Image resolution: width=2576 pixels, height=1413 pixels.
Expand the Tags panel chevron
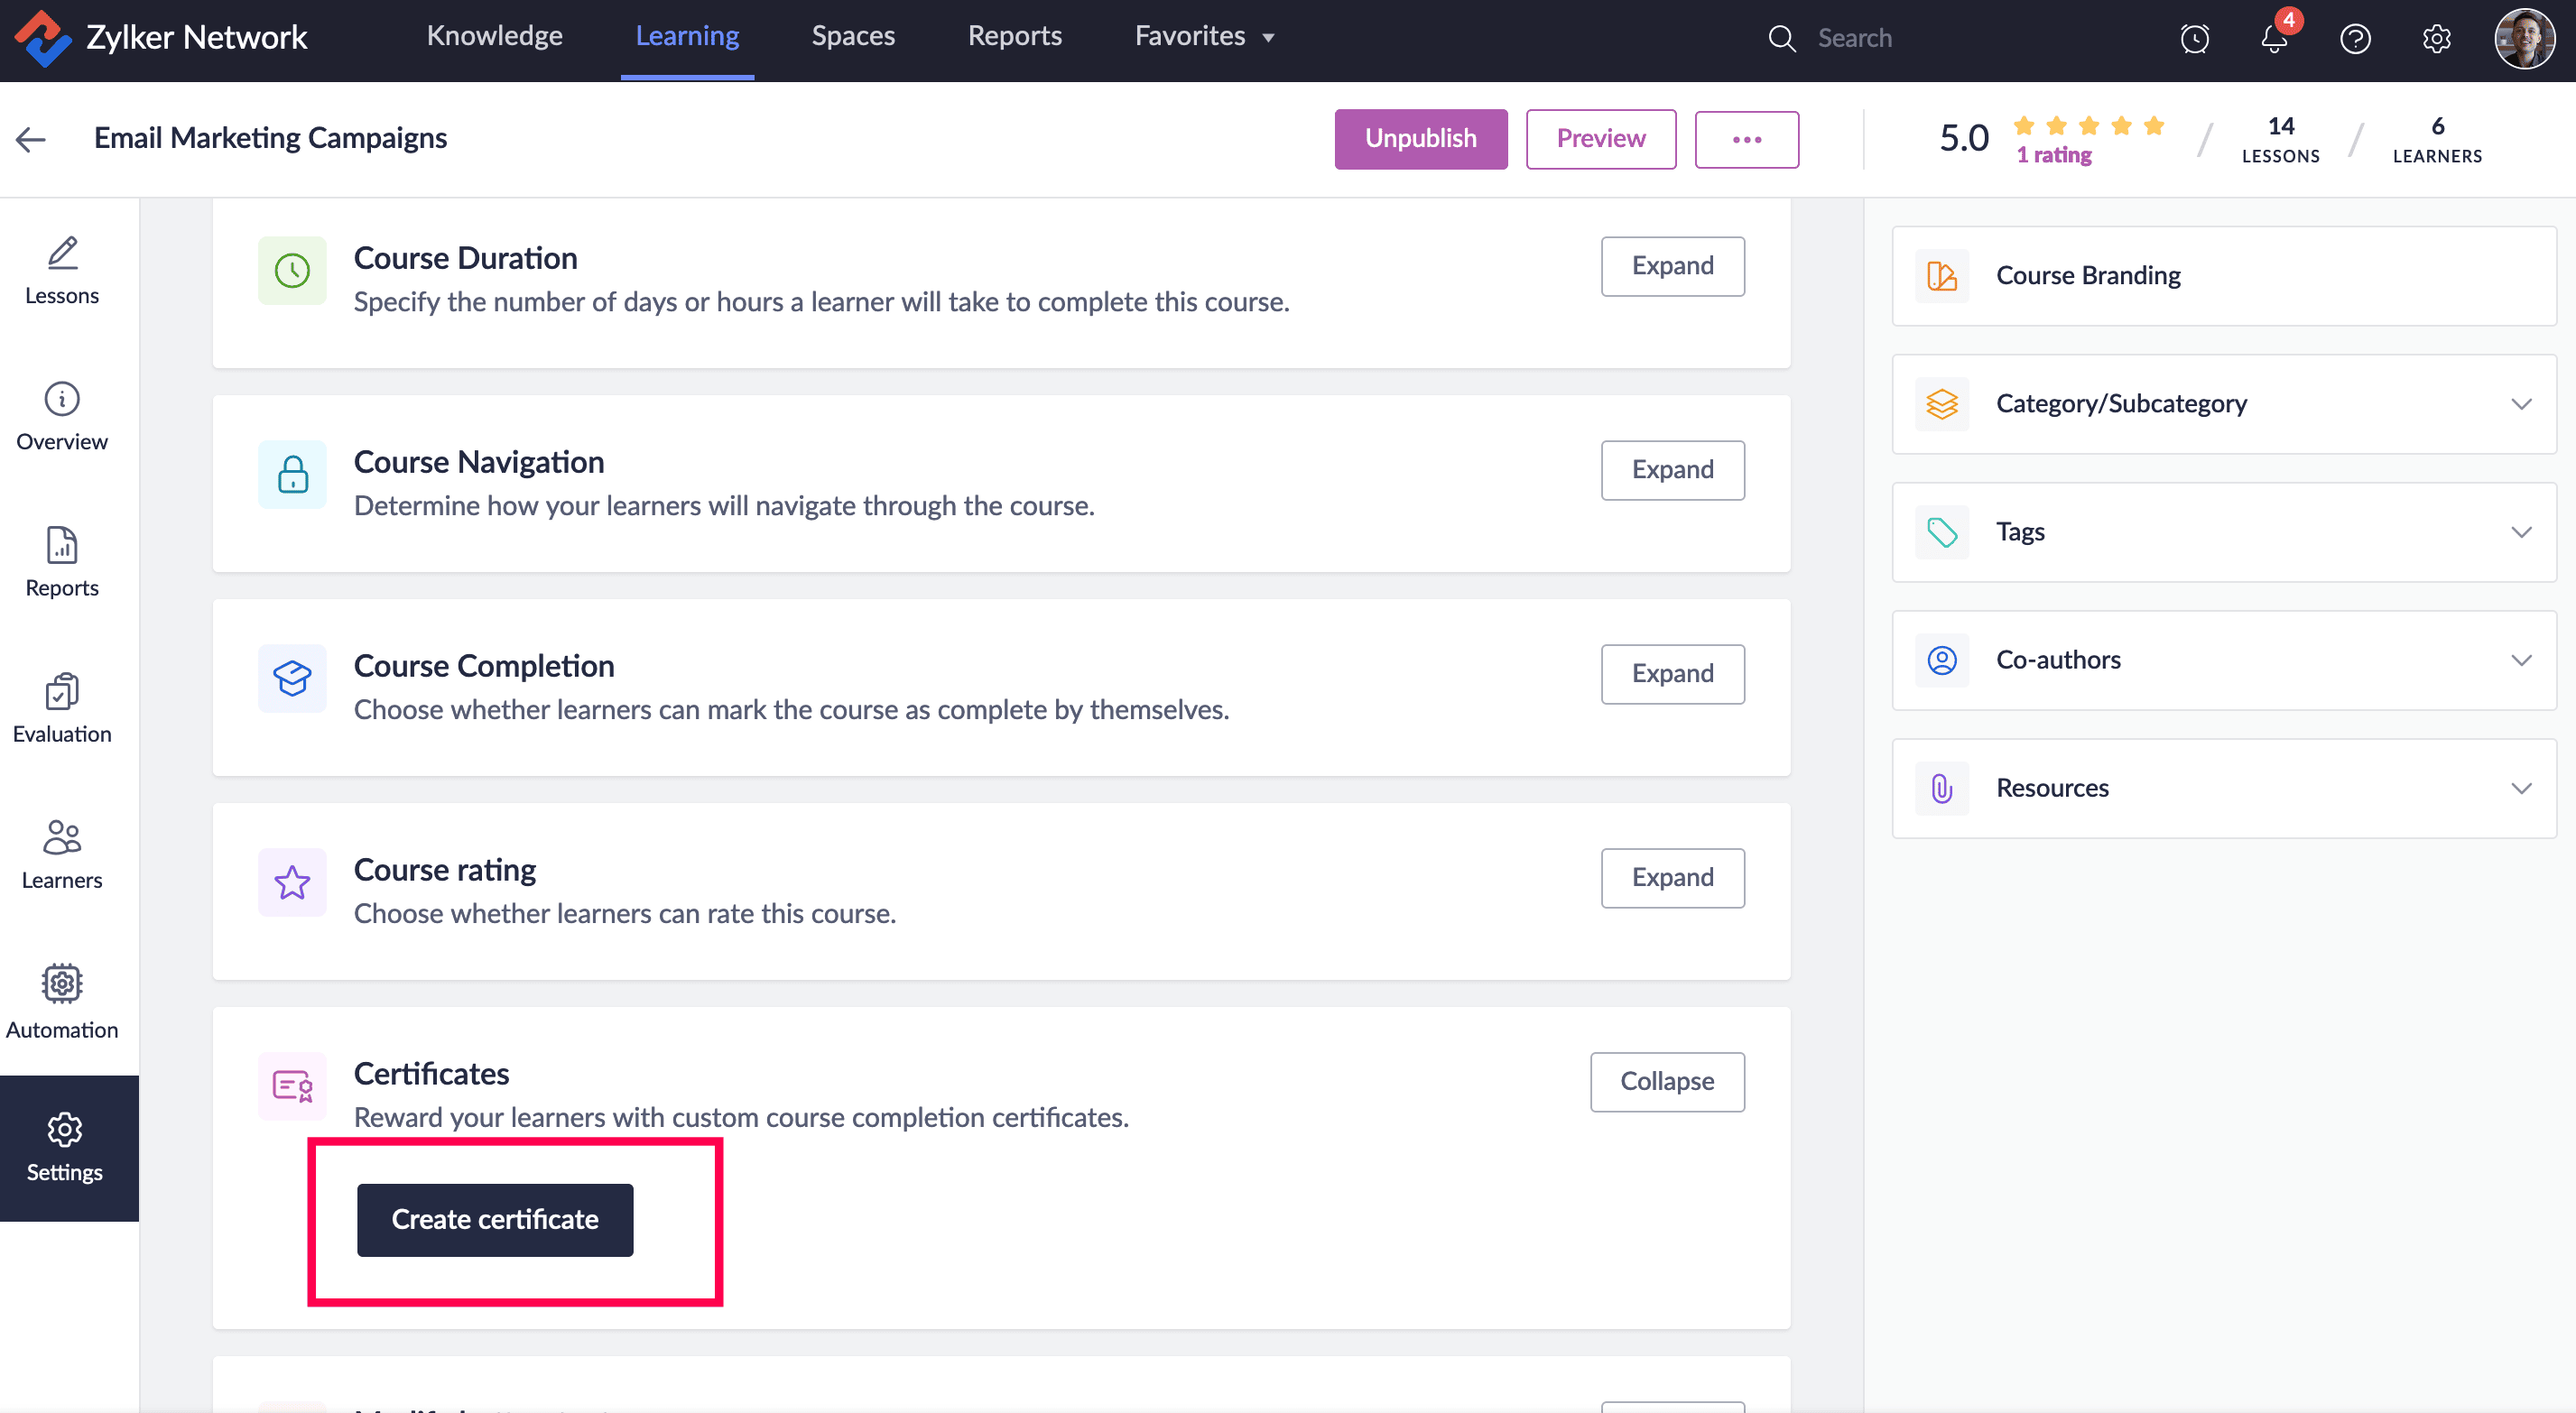coord(2521,532)
